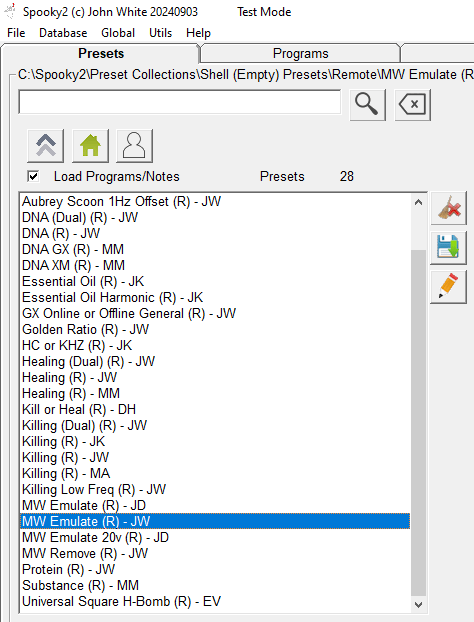This screenshot has width=474, height=622.
Task: Open the Utils menu
Action: click(x=160, y=33)
